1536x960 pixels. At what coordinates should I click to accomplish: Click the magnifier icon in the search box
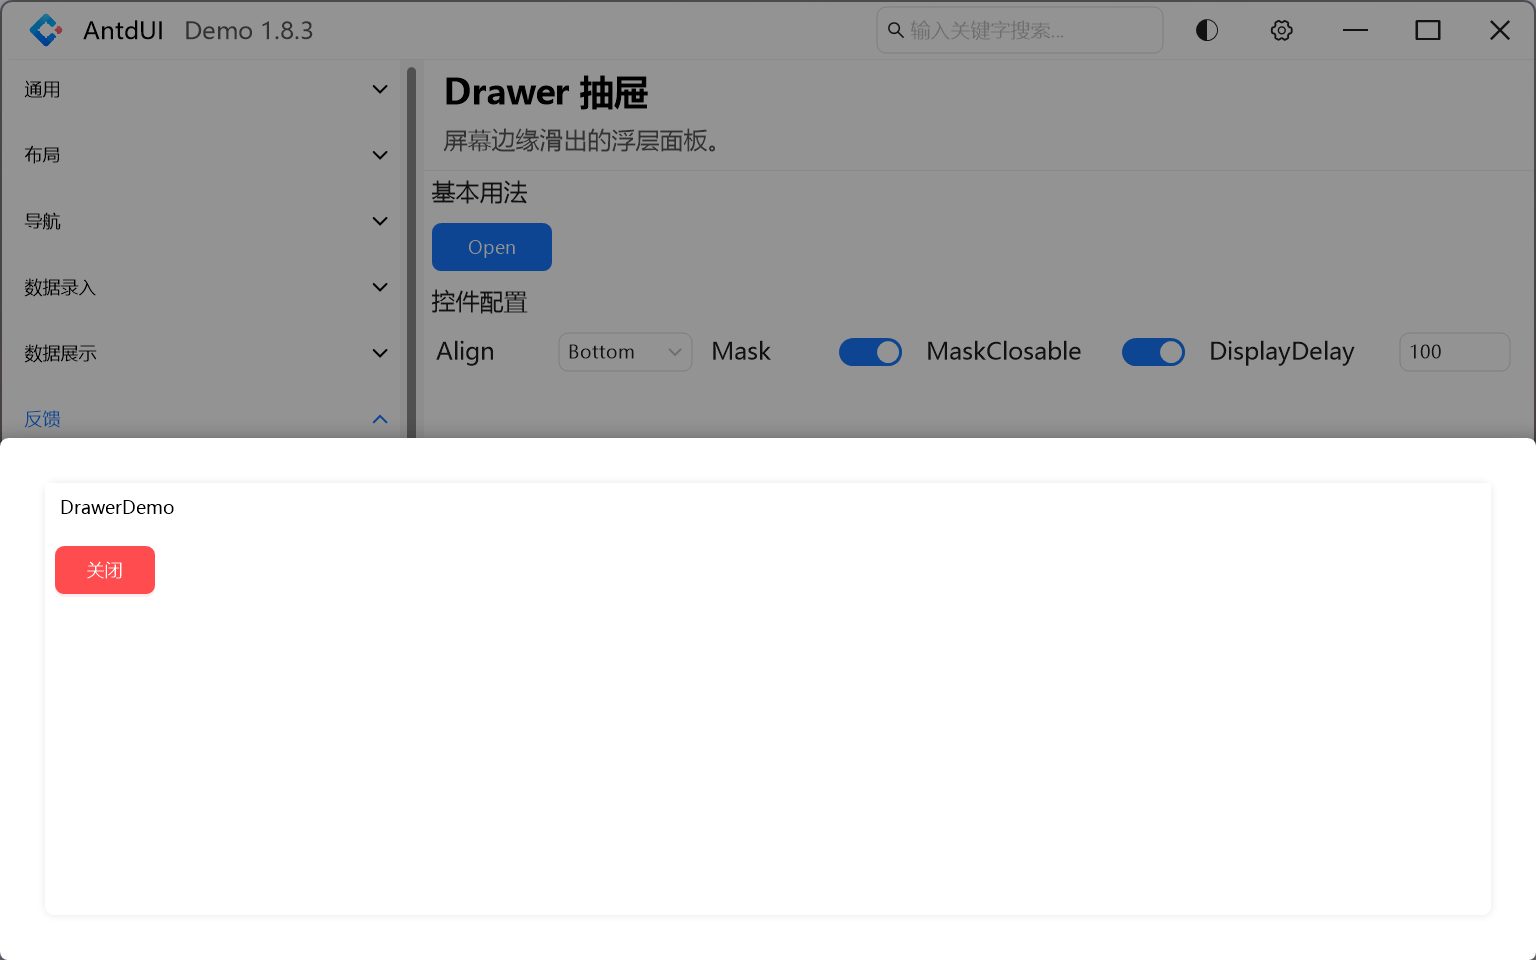coord(895,30)
